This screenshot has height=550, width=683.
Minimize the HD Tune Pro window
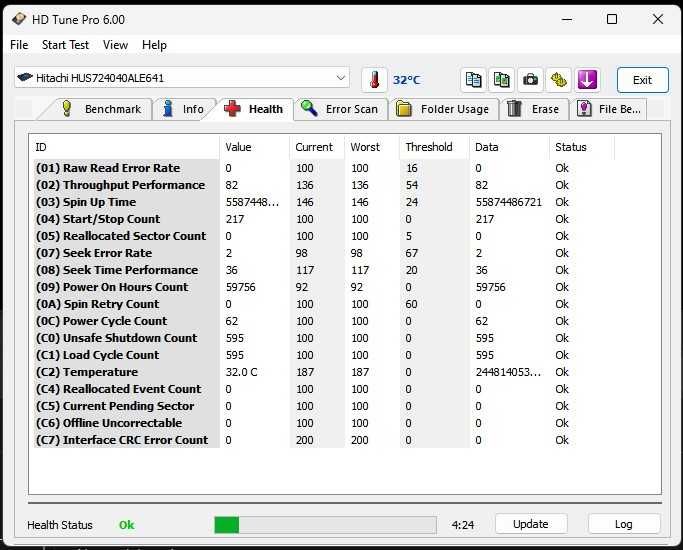click(x=567, y=19)
